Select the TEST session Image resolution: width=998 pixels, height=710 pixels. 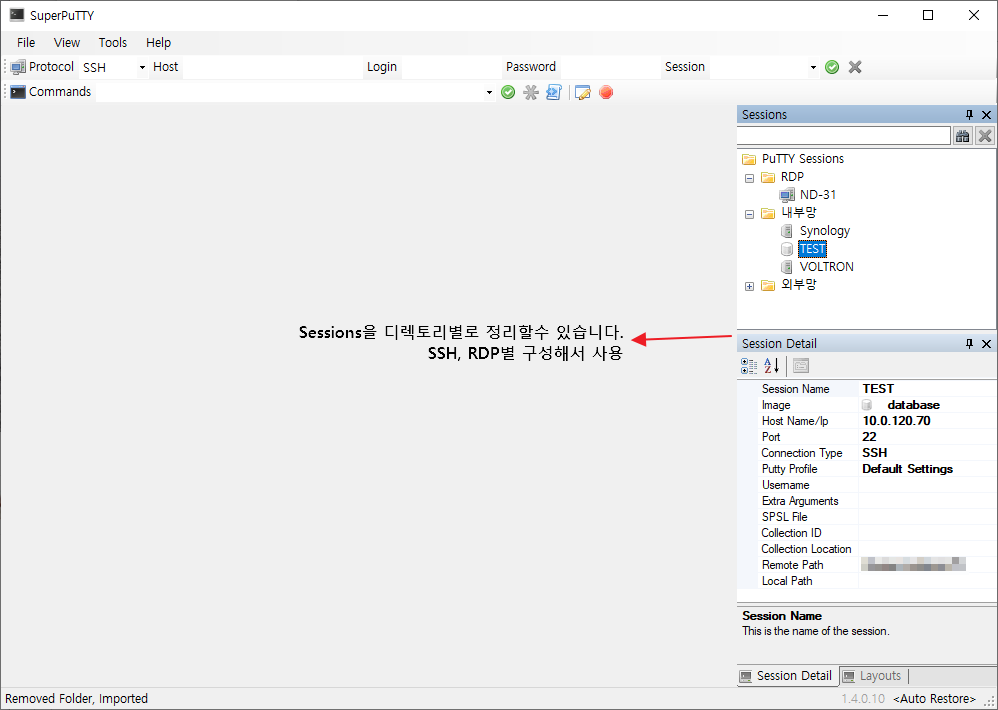click(x=813, y=249)
